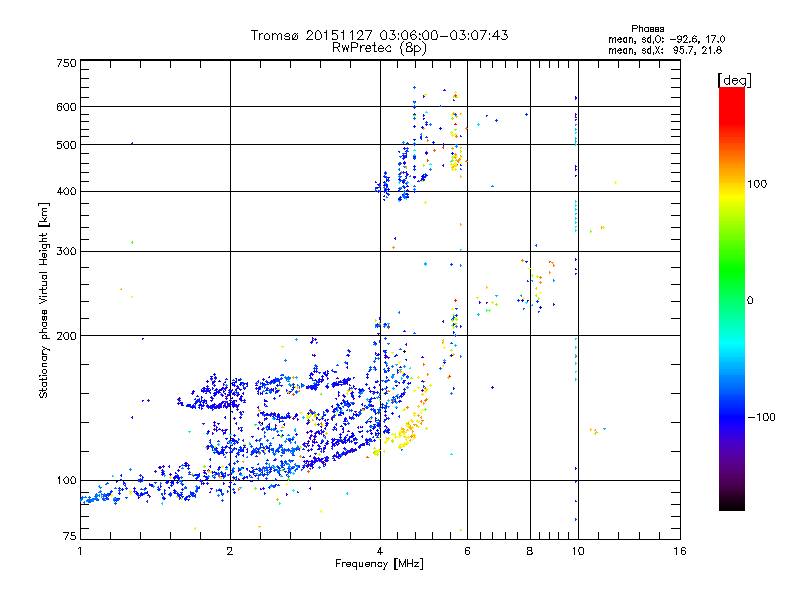Click the x-axis tick label '2'
The width and height of the screenshot is (800, 600).
[x=230, y=551]
